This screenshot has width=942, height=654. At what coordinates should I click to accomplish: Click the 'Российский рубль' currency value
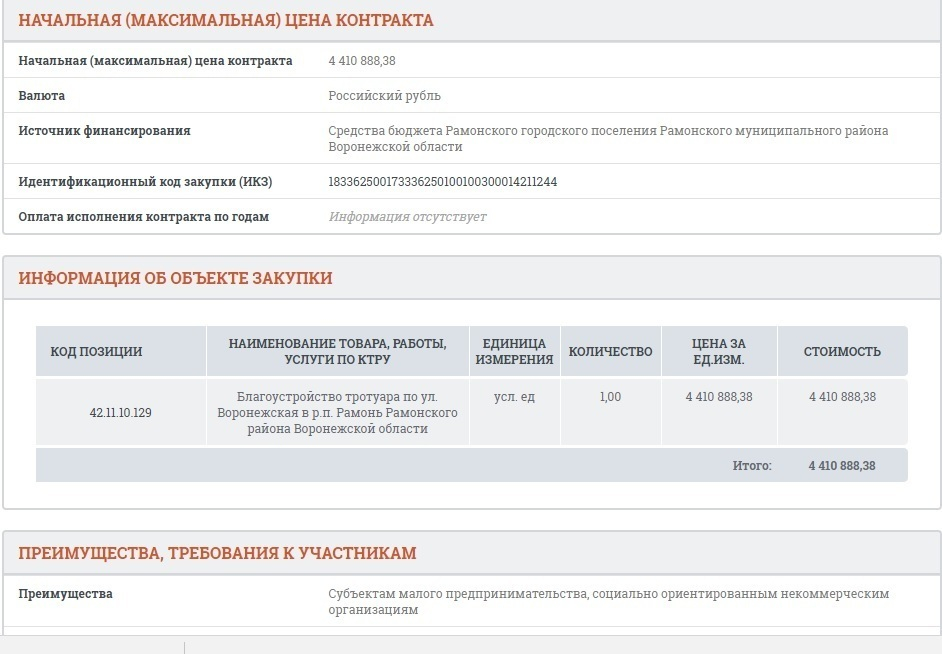coord(384,96)
